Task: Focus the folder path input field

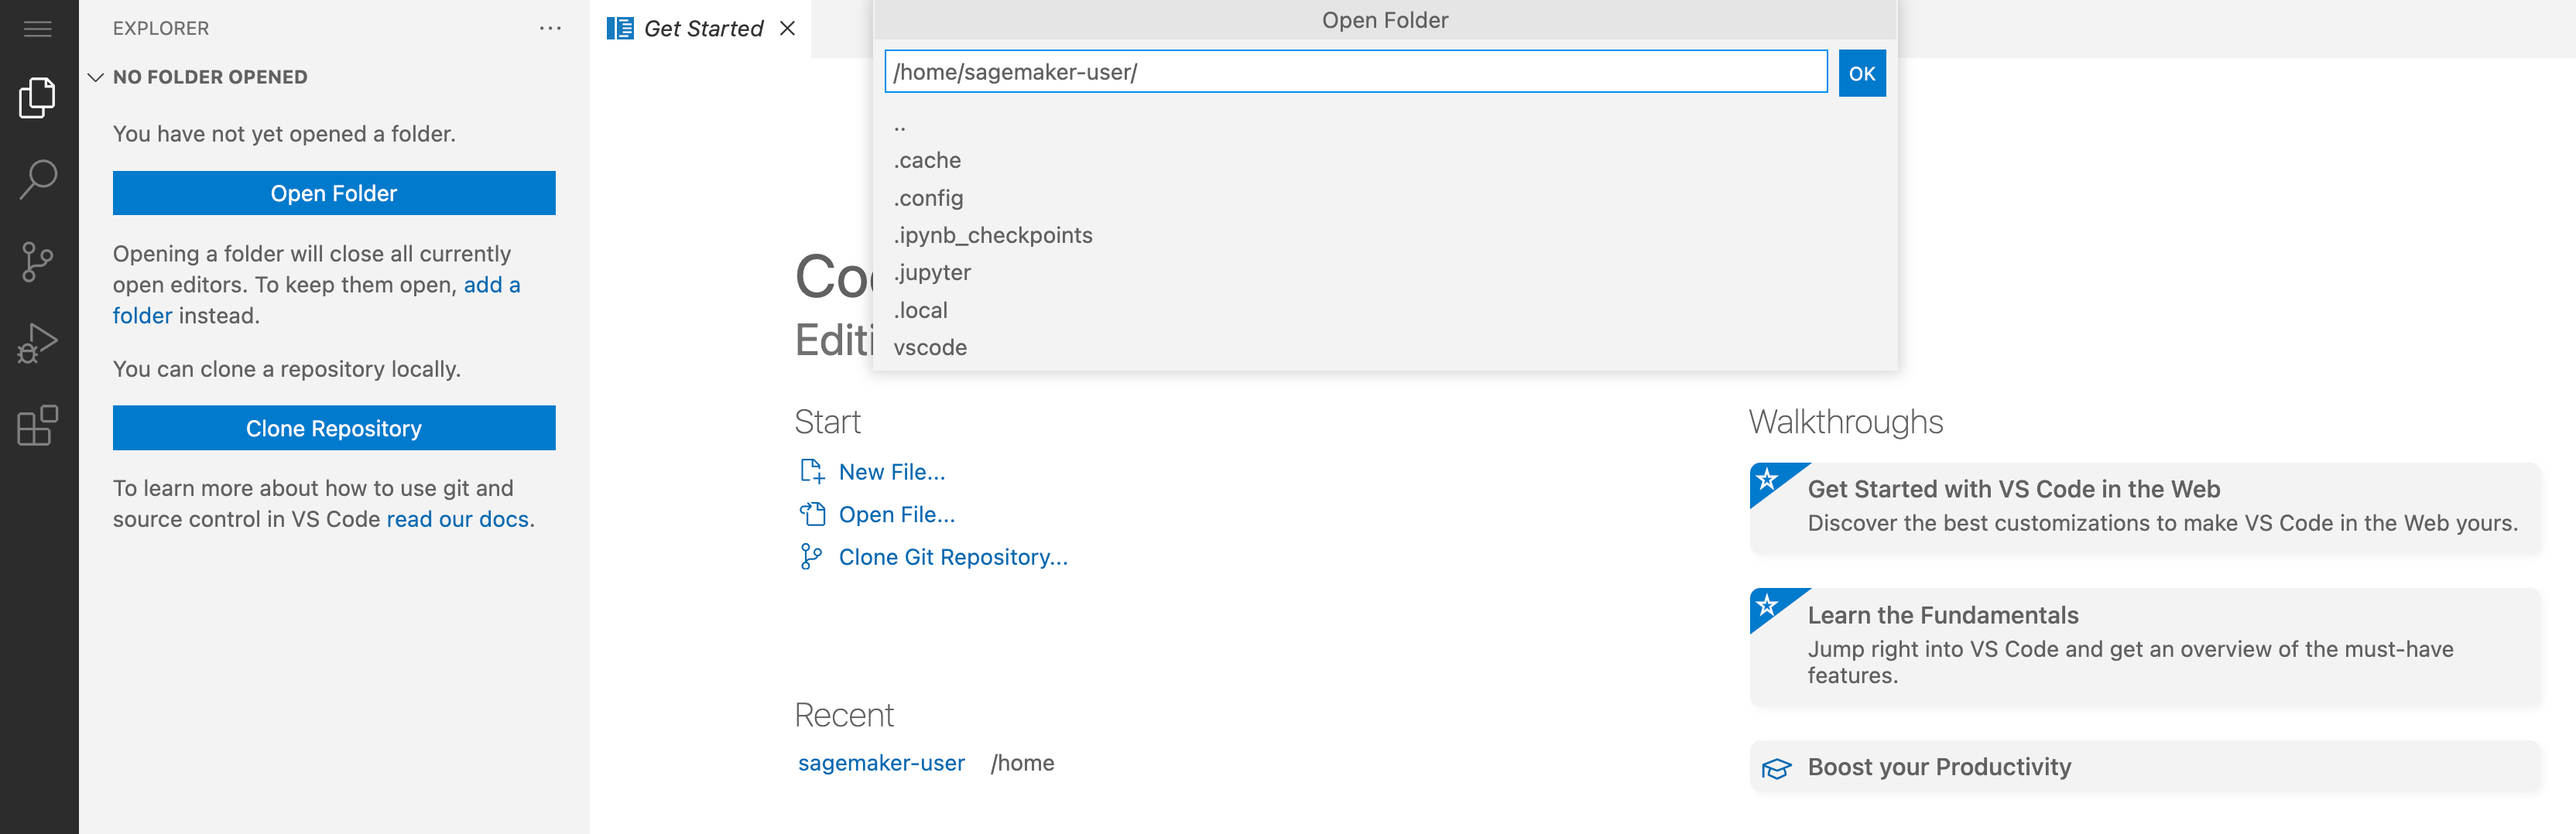Action: tap(1356, 72)
